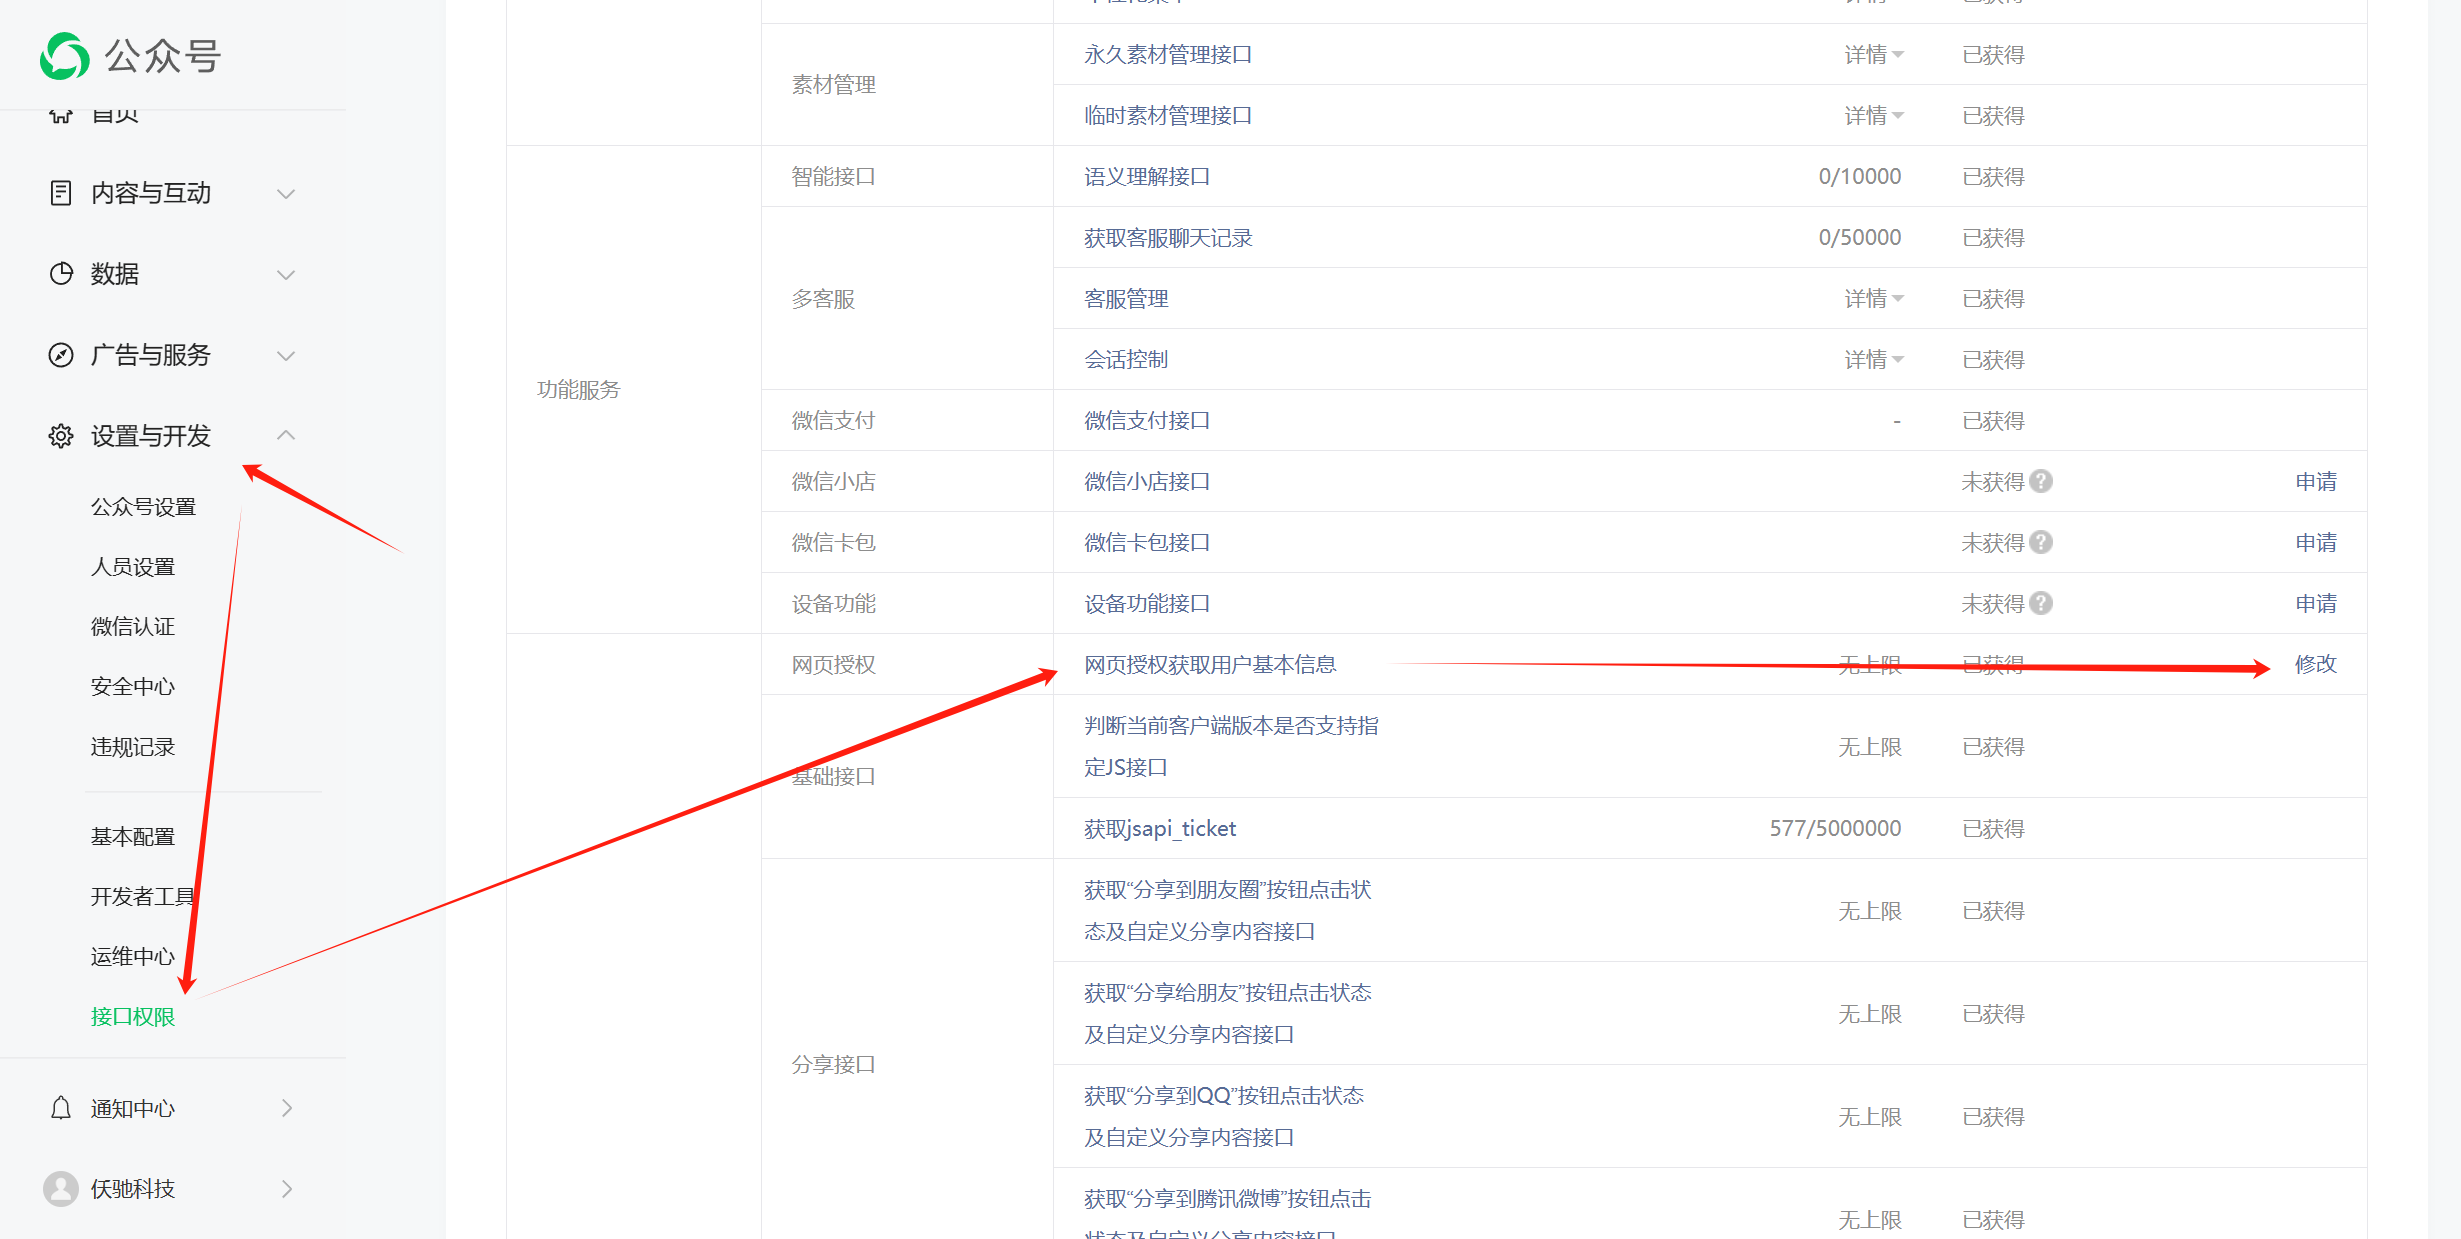Select 接口权限 sidebar item
The image size is (2461, 1239).
(x=133, y=1017)
